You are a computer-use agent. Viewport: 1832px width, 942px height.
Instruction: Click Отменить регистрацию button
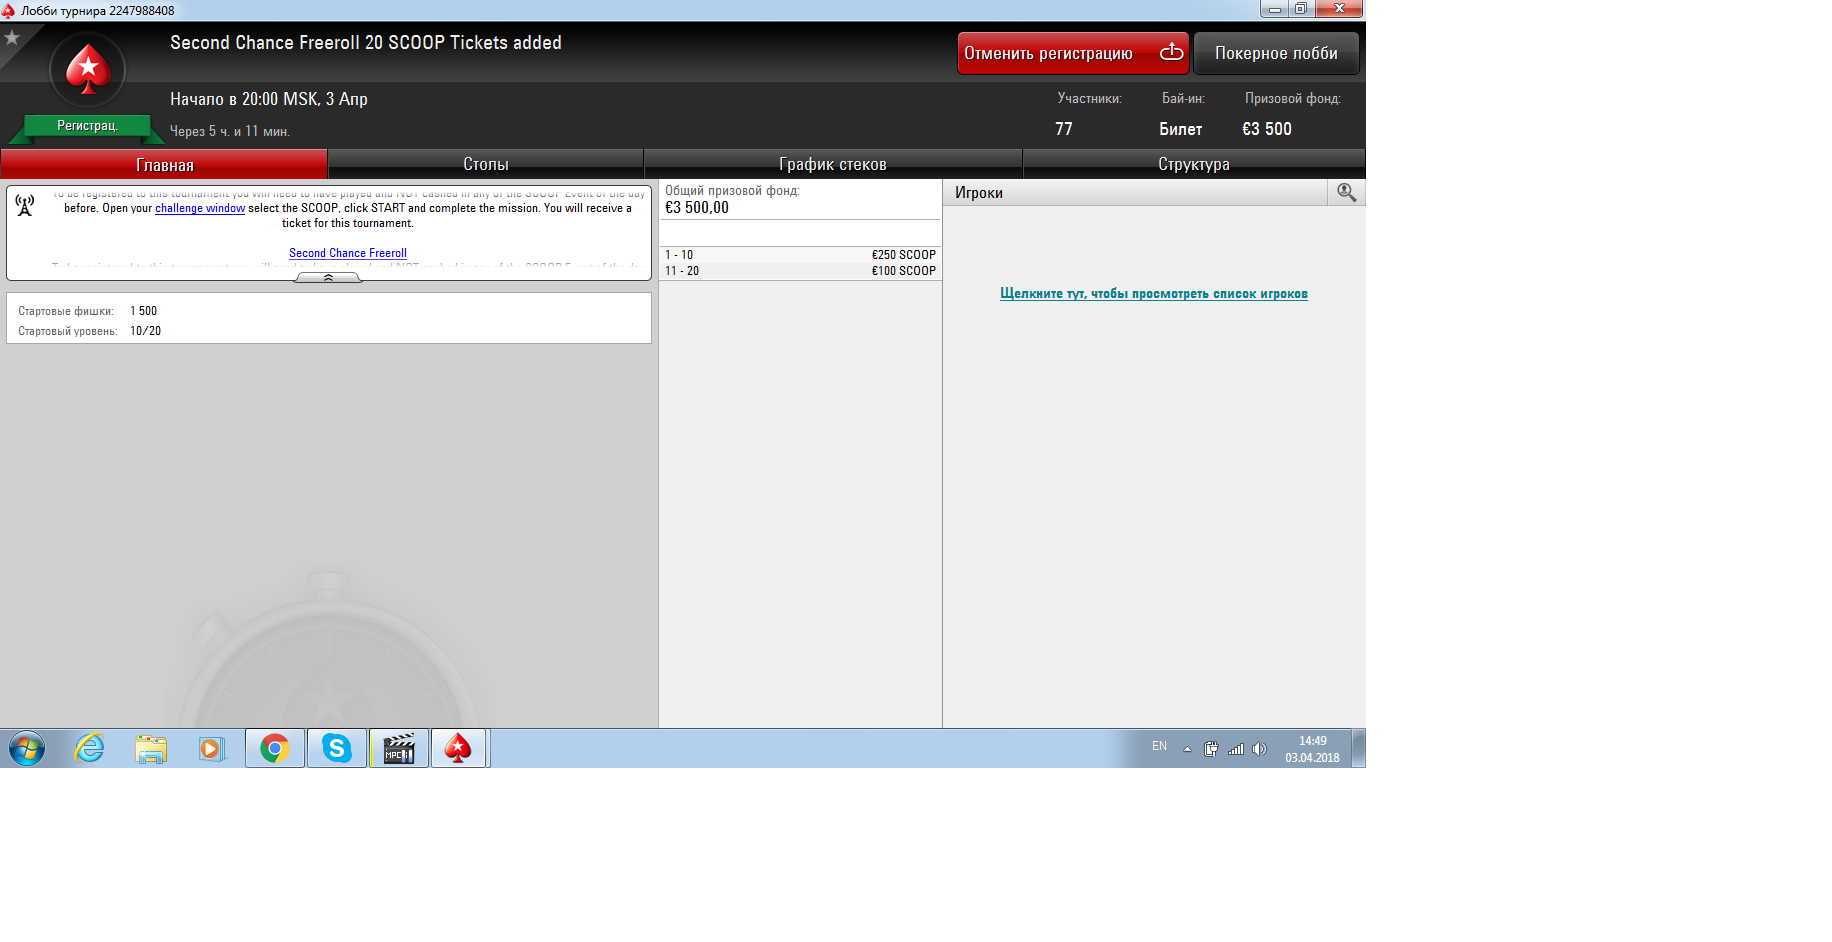pyautogui.click(x=1073, y=53)
